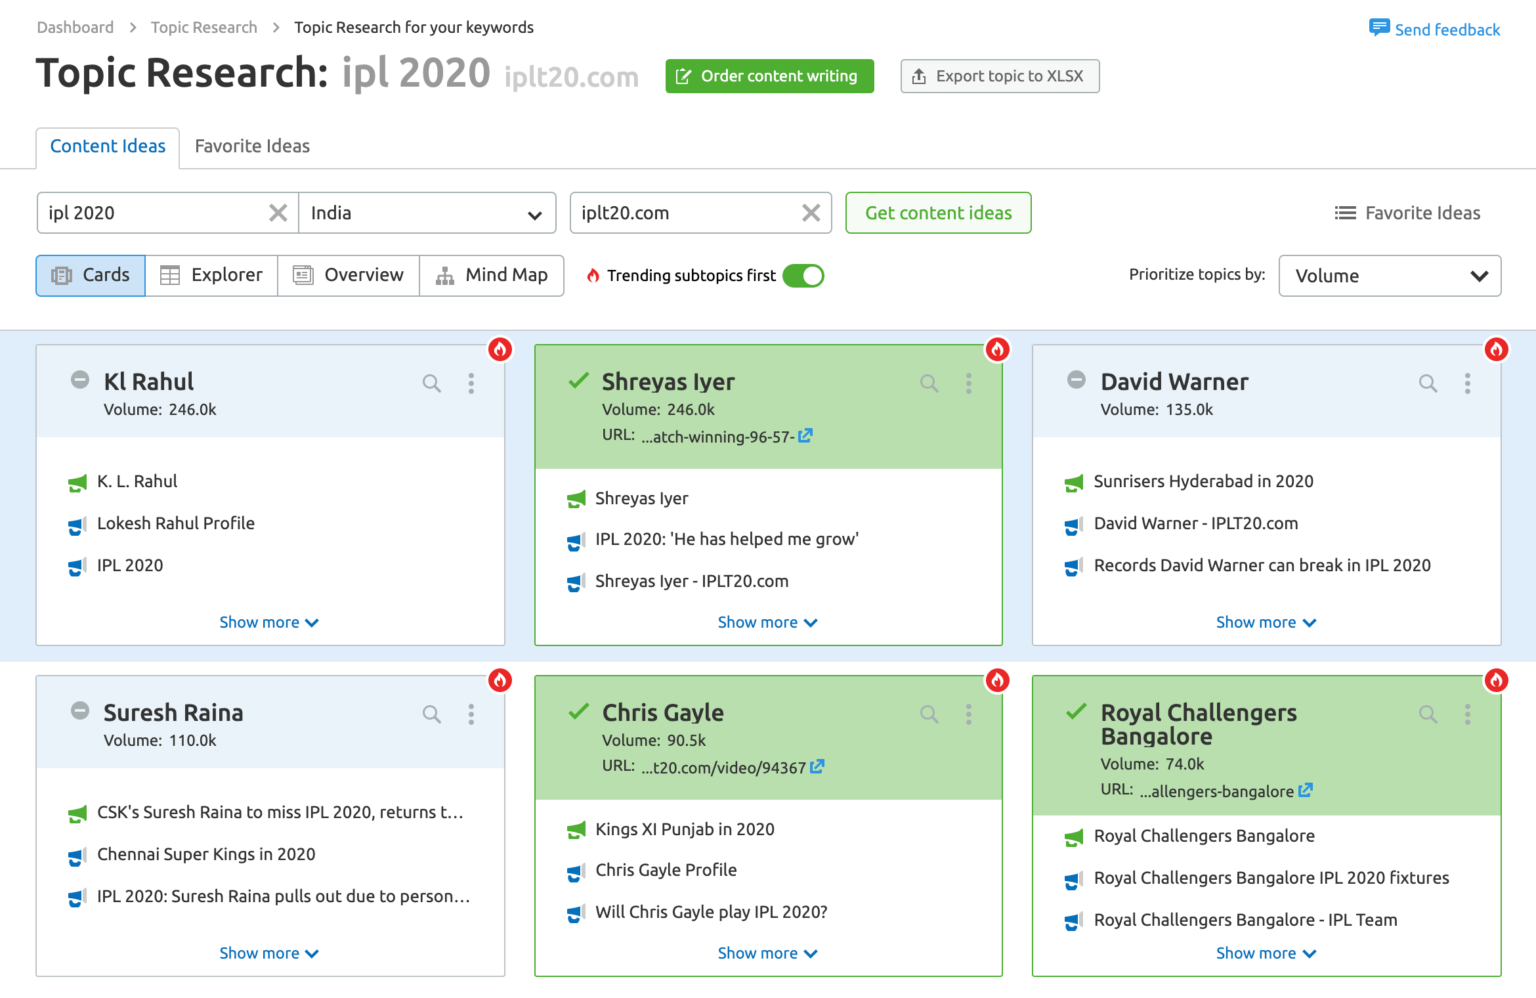Switch to Mind Map view
The width and height of the screenshot is (1536, 998).
492,275
